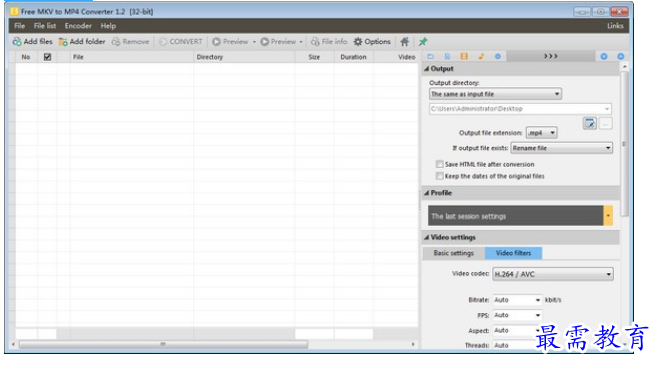Switch to the Video filters tab
The width and height of the screenshot is (657, 369).
[513, 253]
